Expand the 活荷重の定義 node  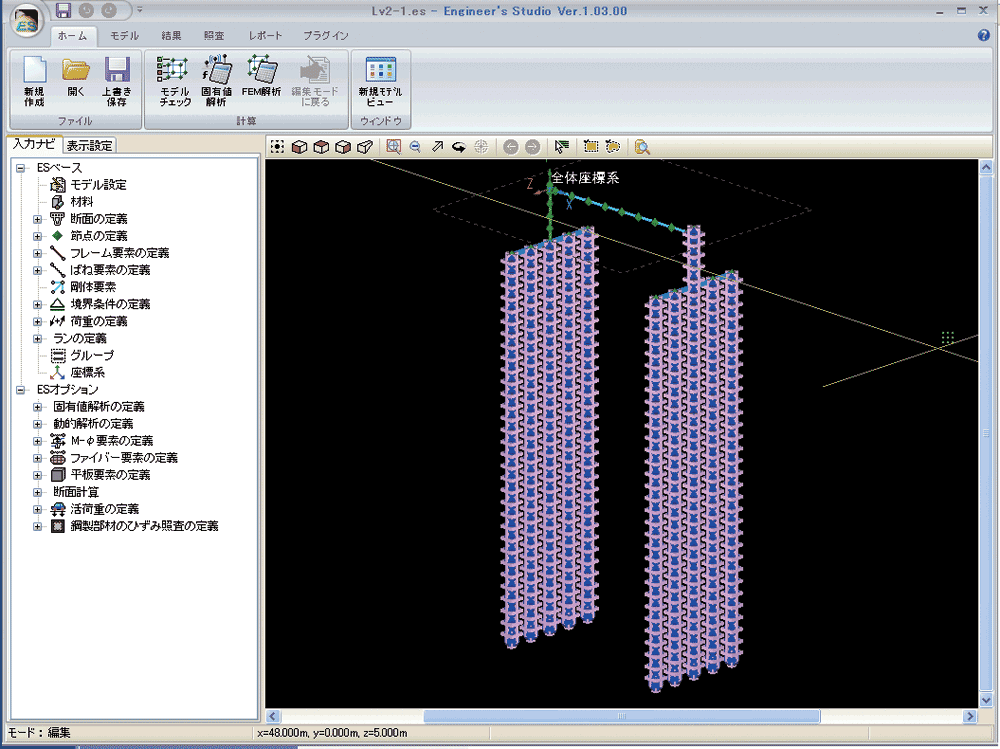coord(37,510)
